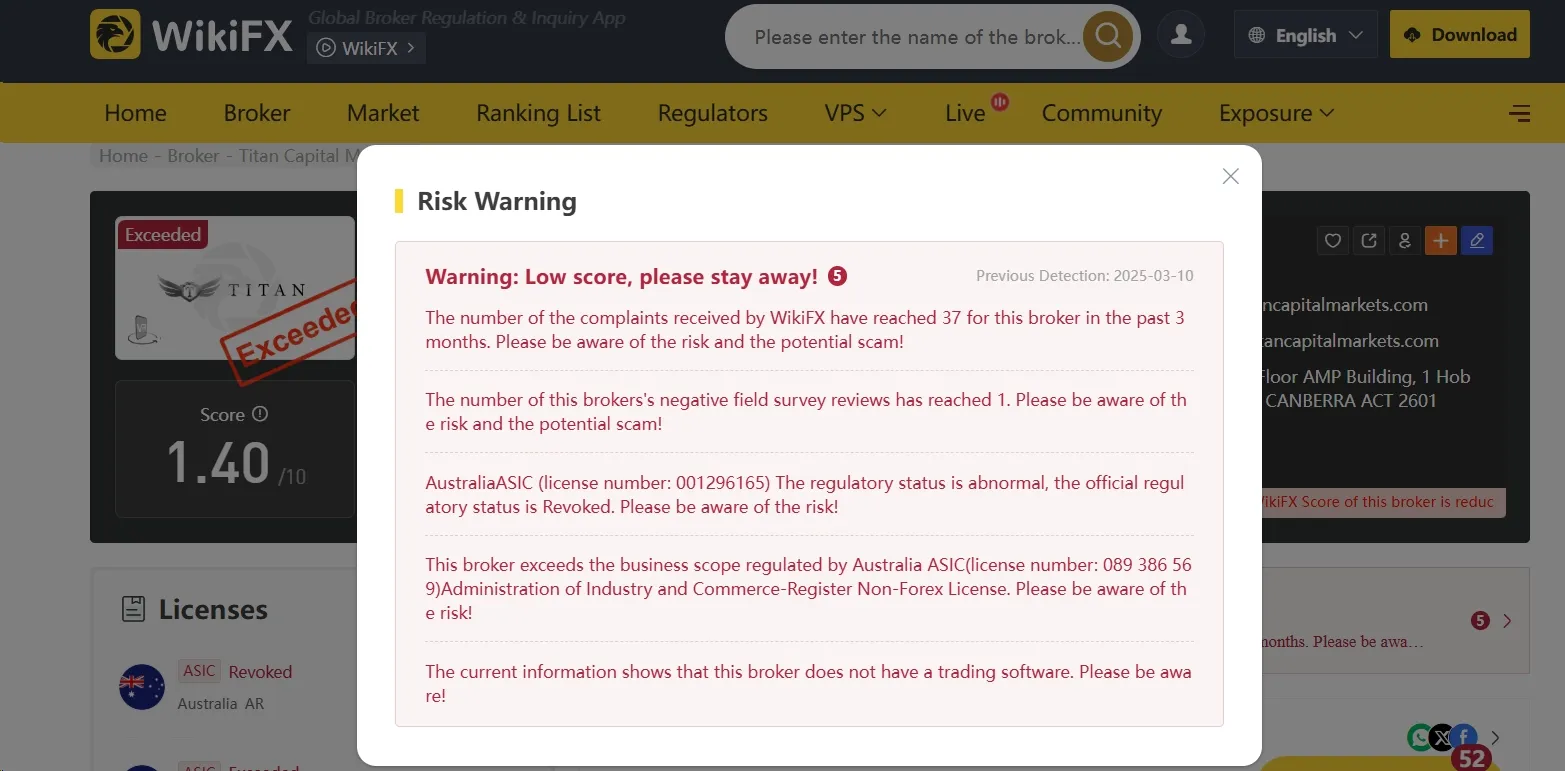Click the Score info icon
Viewport: 1565px width, 771px height.
click(x=260, y=414)
